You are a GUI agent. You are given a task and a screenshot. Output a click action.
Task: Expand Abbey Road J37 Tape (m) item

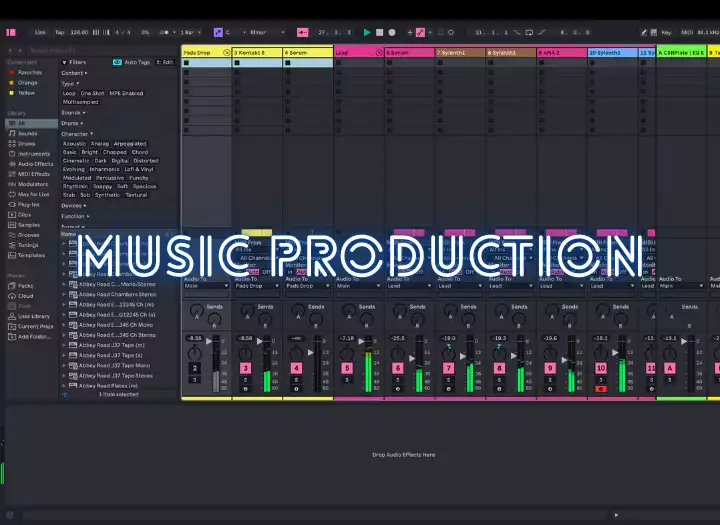pyautogui.click(x=64, y=345)
